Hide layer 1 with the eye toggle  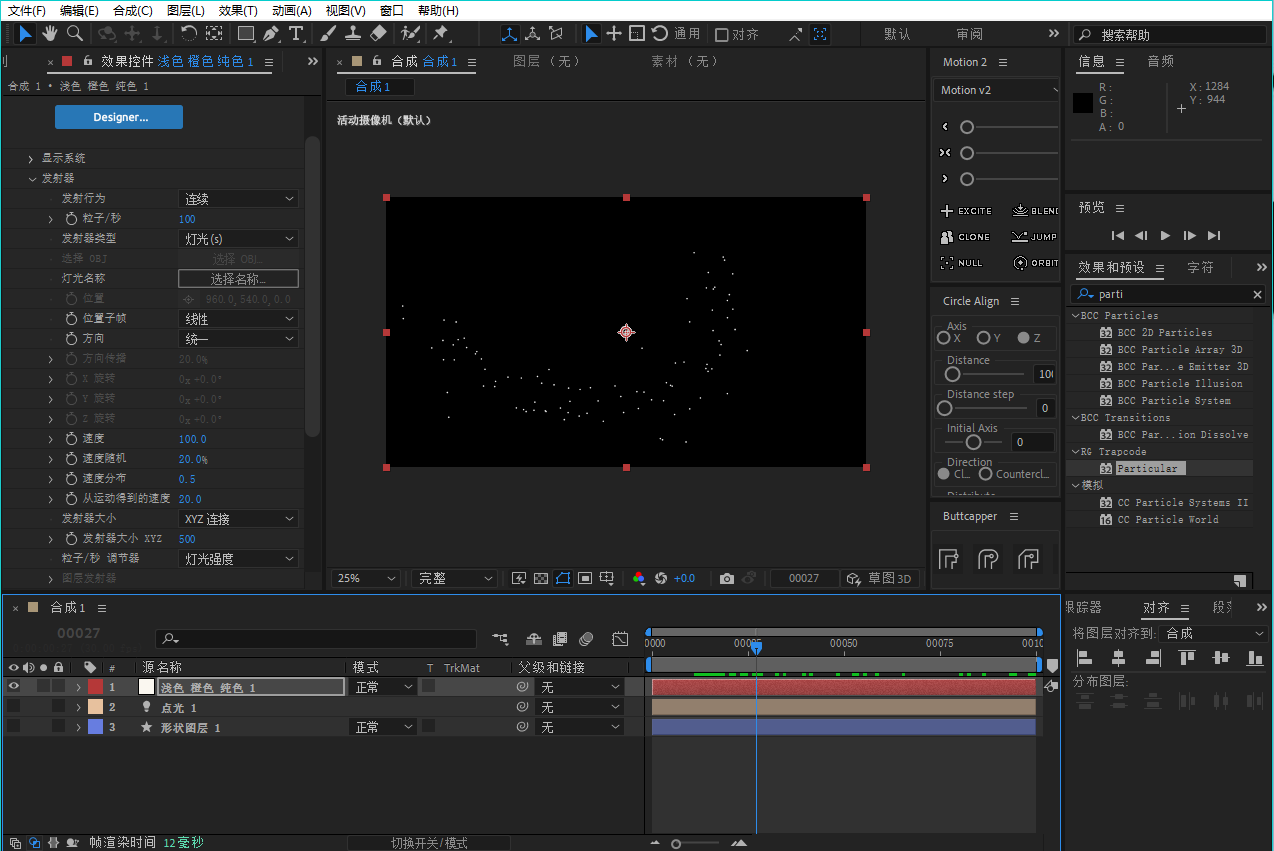coord(14,687)
